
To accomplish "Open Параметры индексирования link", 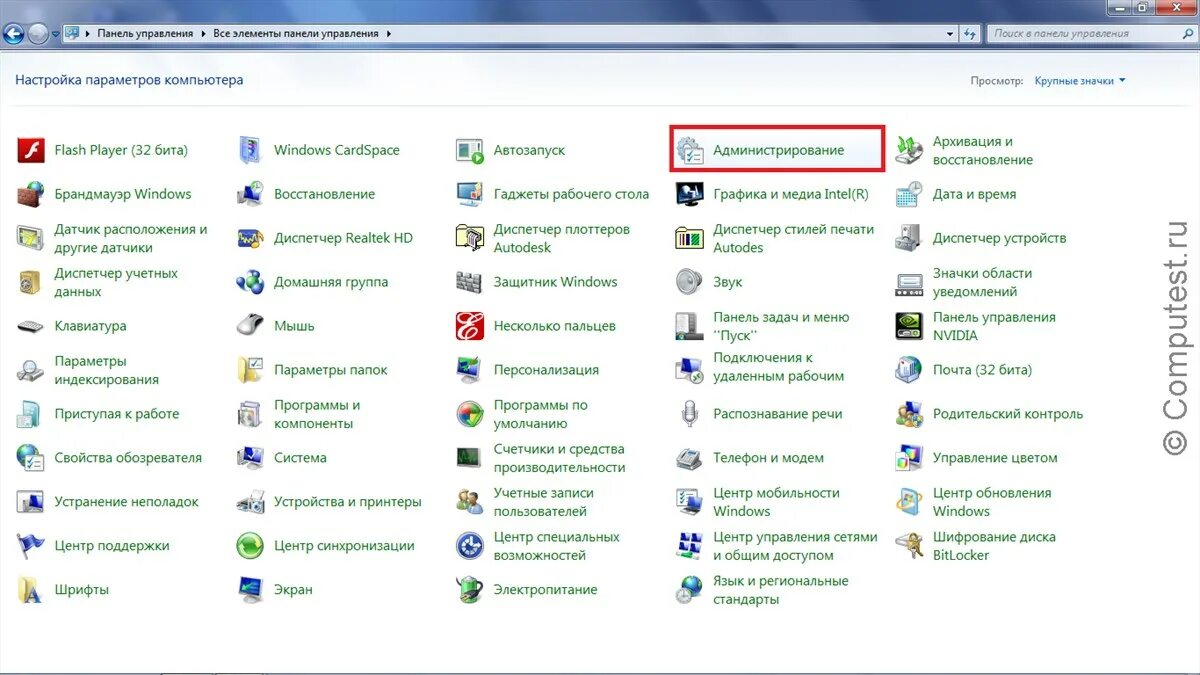I will [107, 370].
